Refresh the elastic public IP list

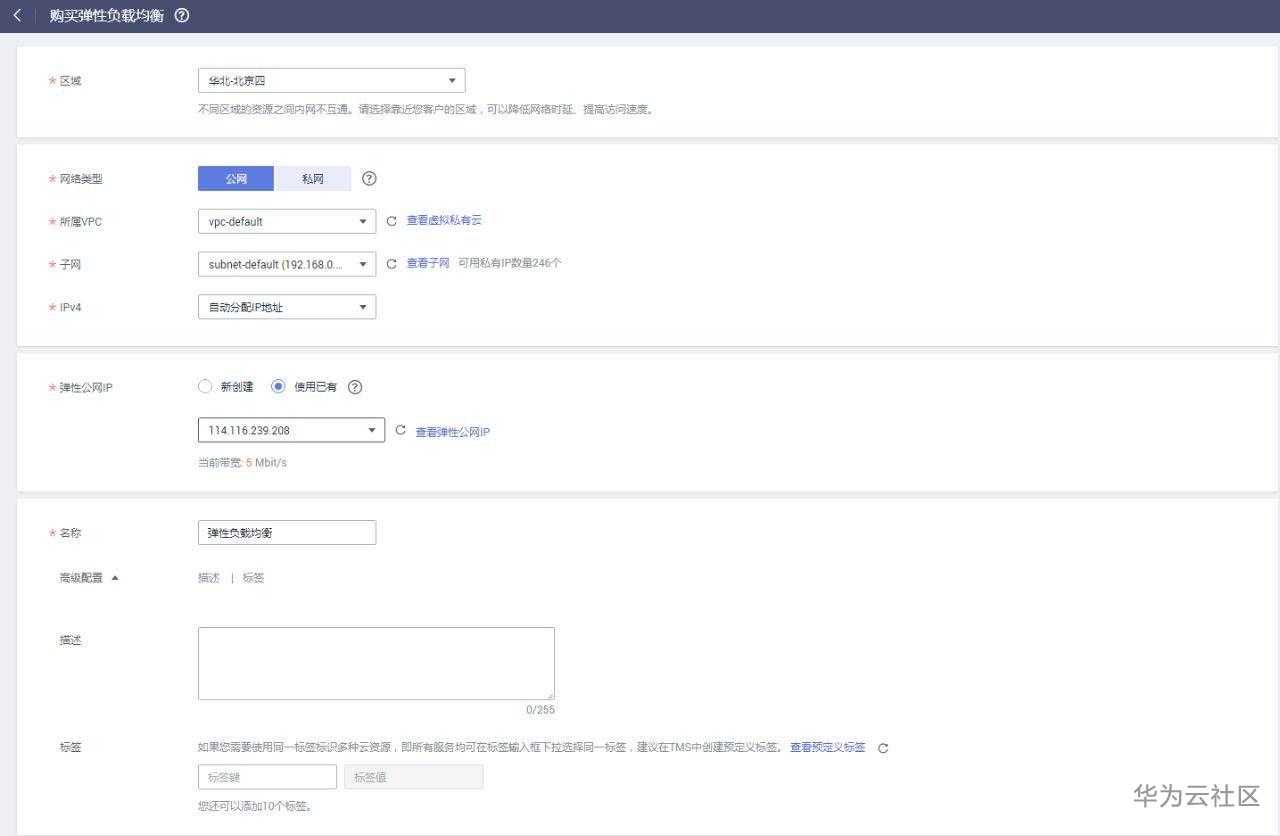coord(399,429)
